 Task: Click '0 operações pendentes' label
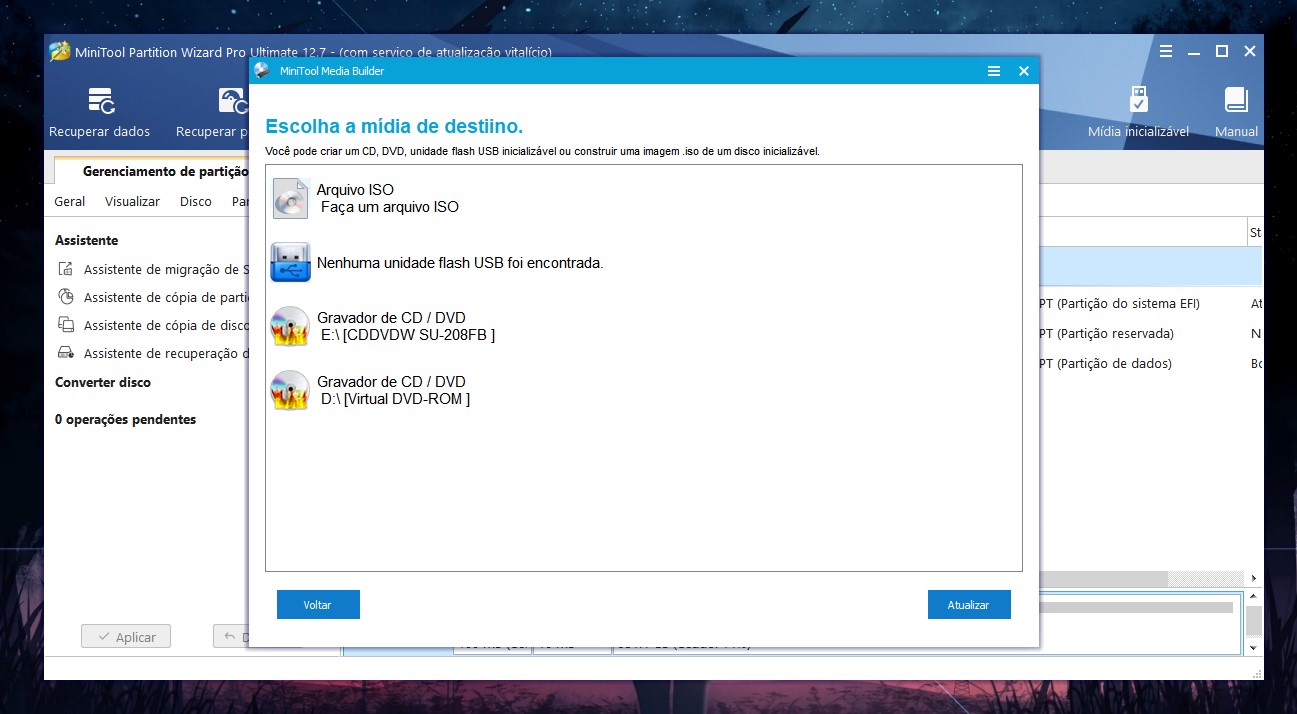pos(125,419)
